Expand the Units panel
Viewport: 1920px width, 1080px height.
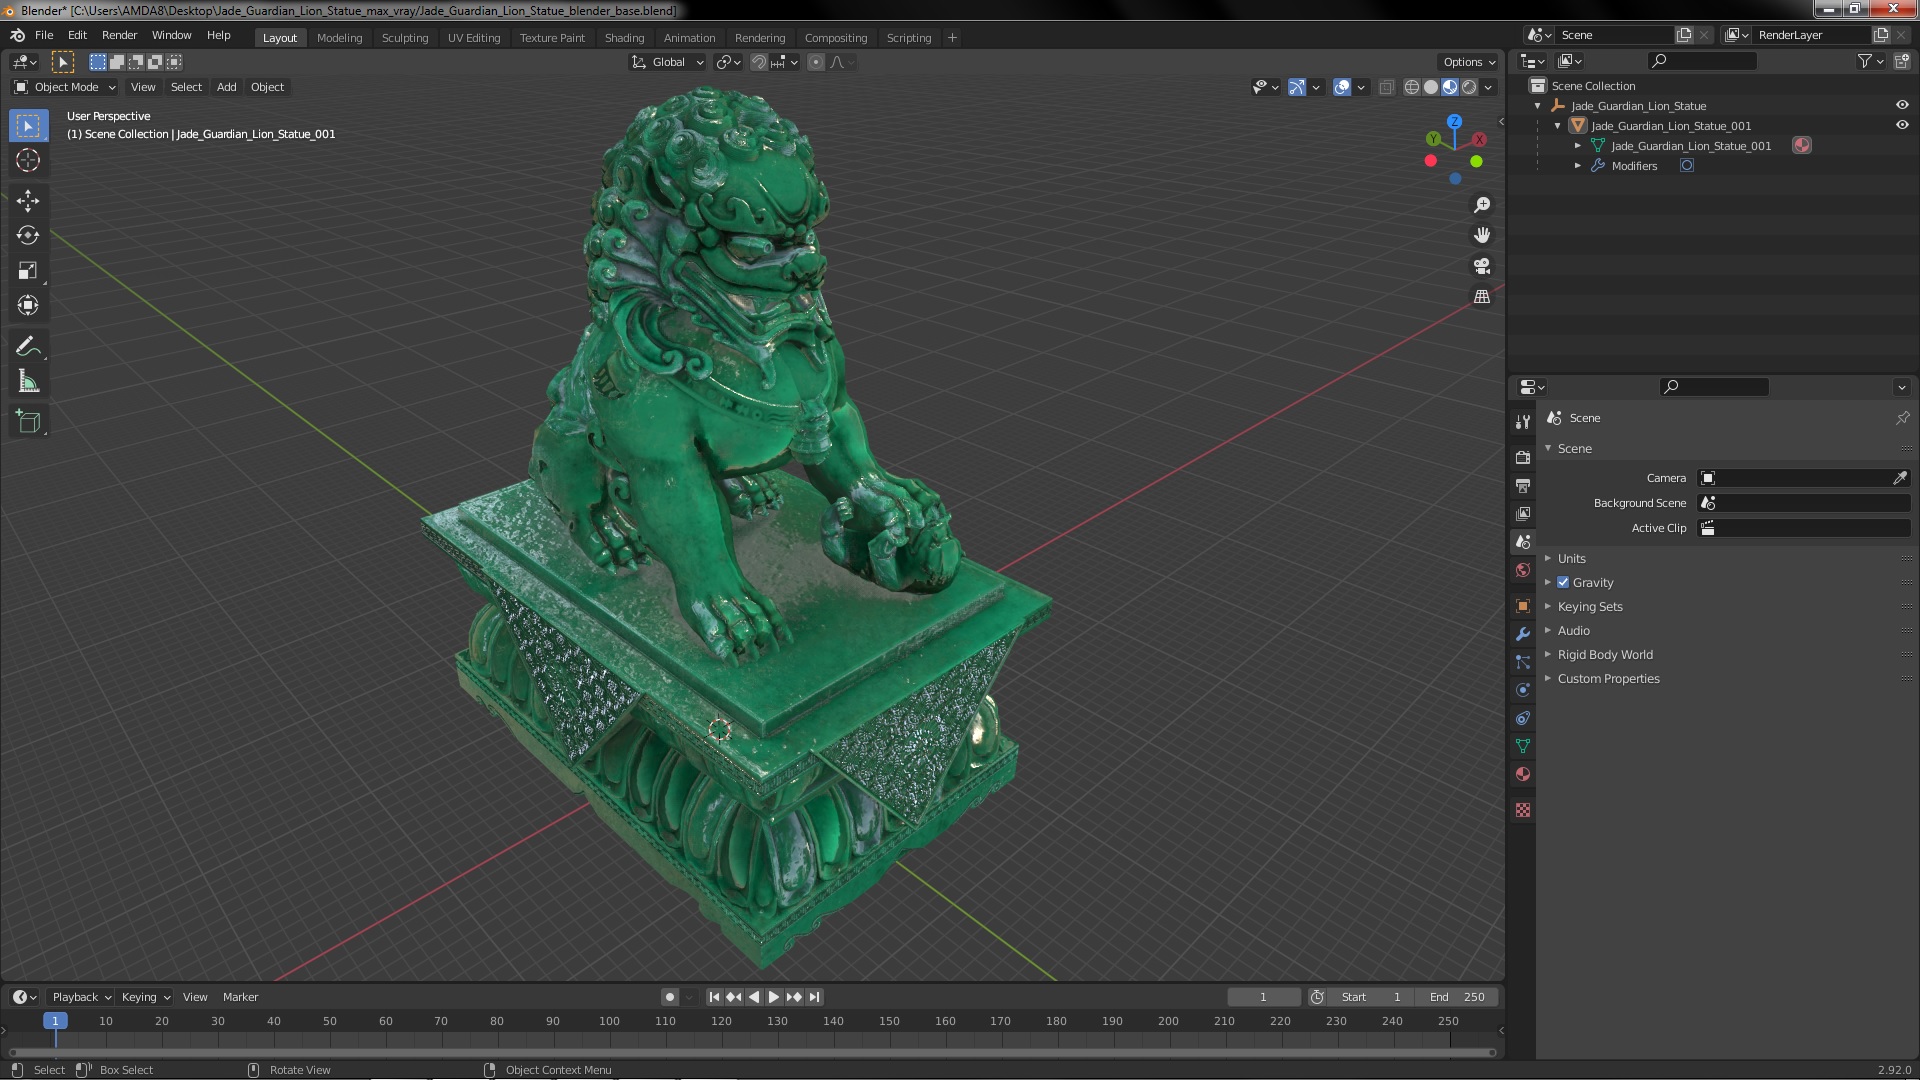point(1571,558)
